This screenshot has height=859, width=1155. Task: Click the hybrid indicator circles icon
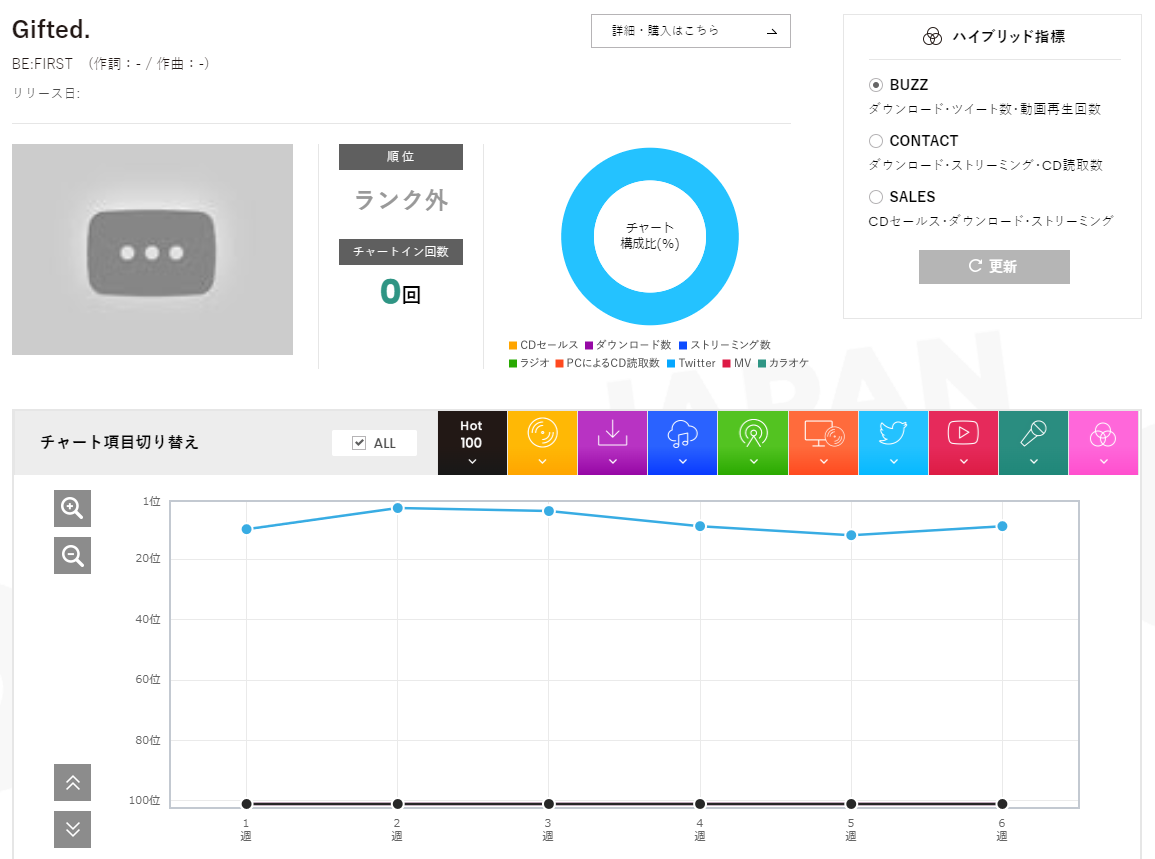(933, 37)
